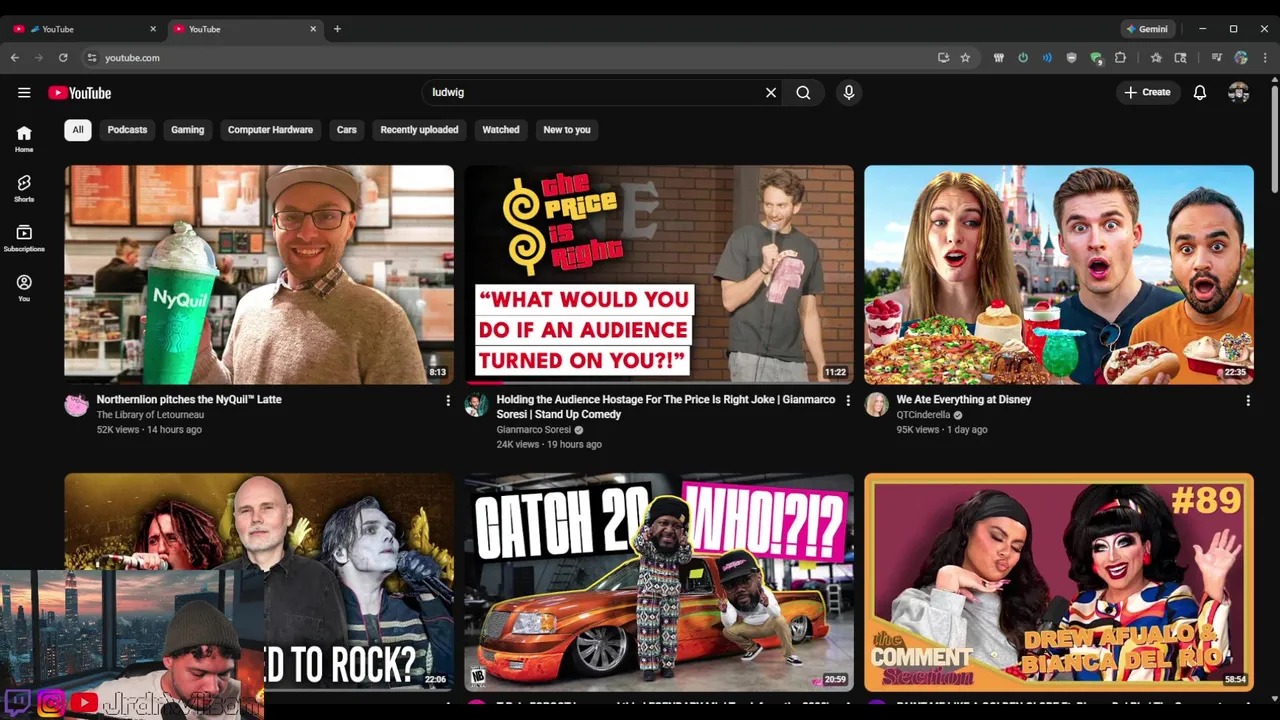Viewport: 1280px width, 720px height.
Task: Click the blue sound waves extension icon
Action: [x=1047, y=58]
